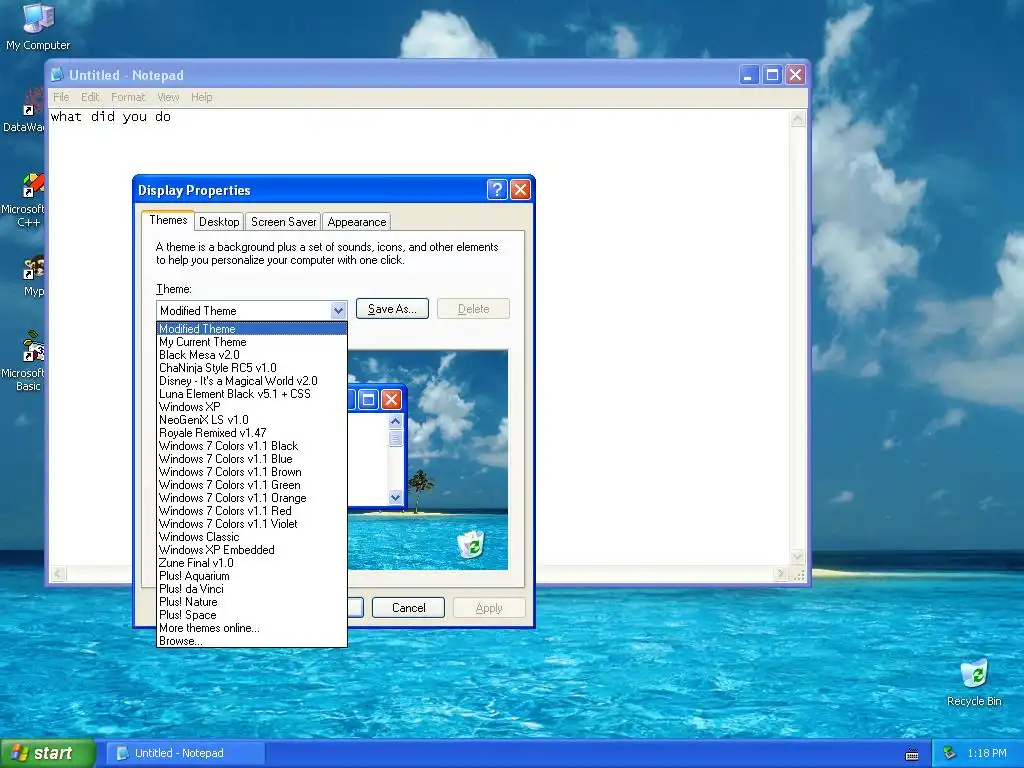Maximize the Notepad window

tap(772, 75)
